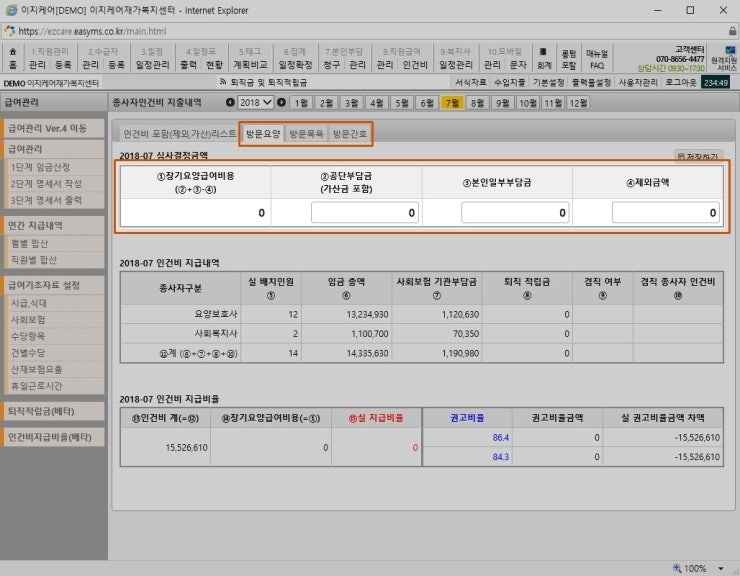The width and height of the screenshot is (740, 576).
Task: Open 기본설정 menu
Action: coord(548,82)
